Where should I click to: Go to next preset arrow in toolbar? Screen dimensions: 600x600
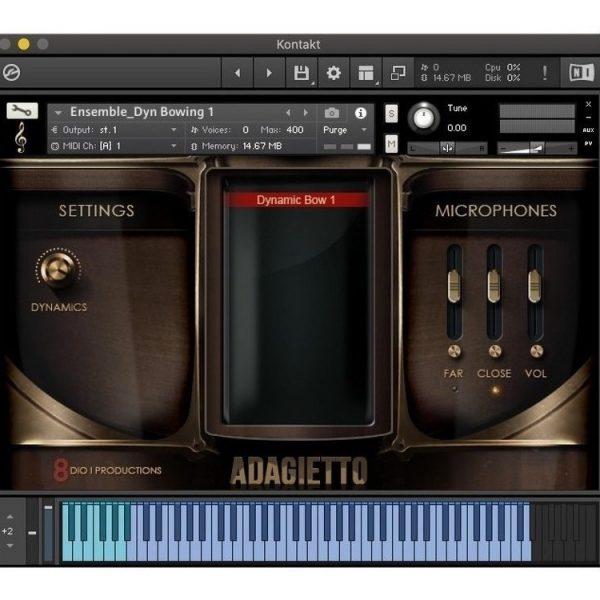tap(269, 73)
